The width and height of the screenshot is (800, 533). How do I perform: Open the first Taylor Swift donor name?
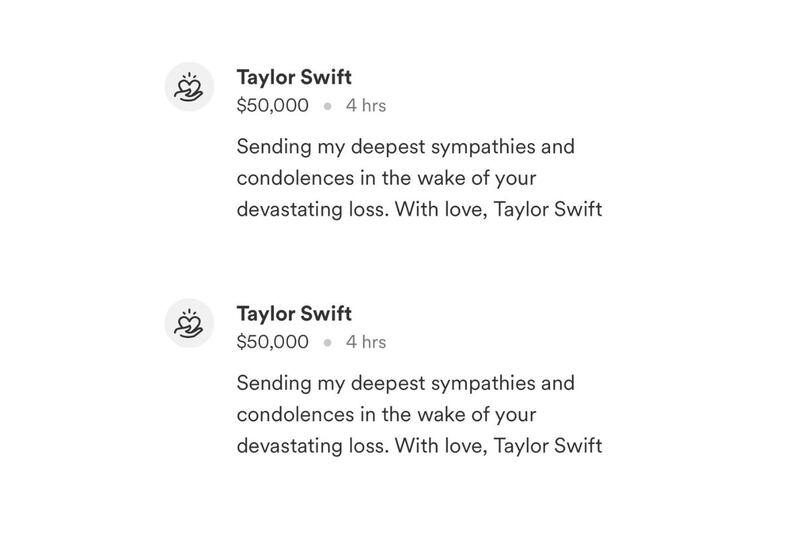(294, 77)
